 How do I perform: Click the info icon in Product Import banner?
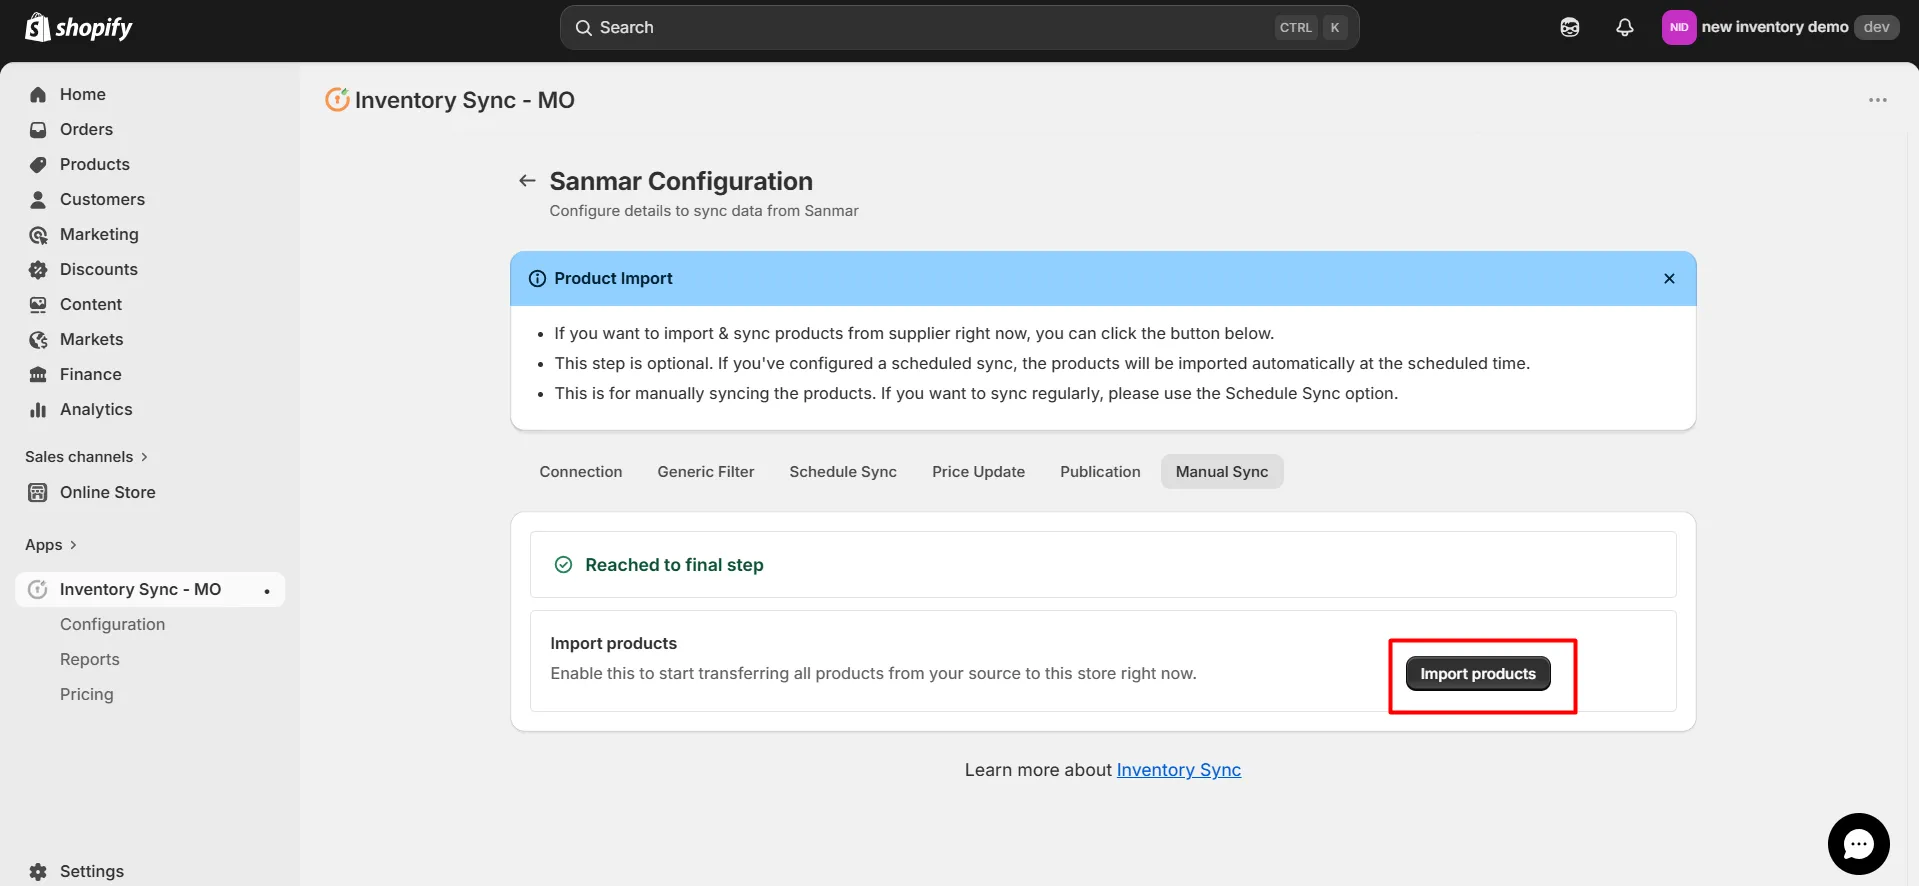click(x=537, y=279)
